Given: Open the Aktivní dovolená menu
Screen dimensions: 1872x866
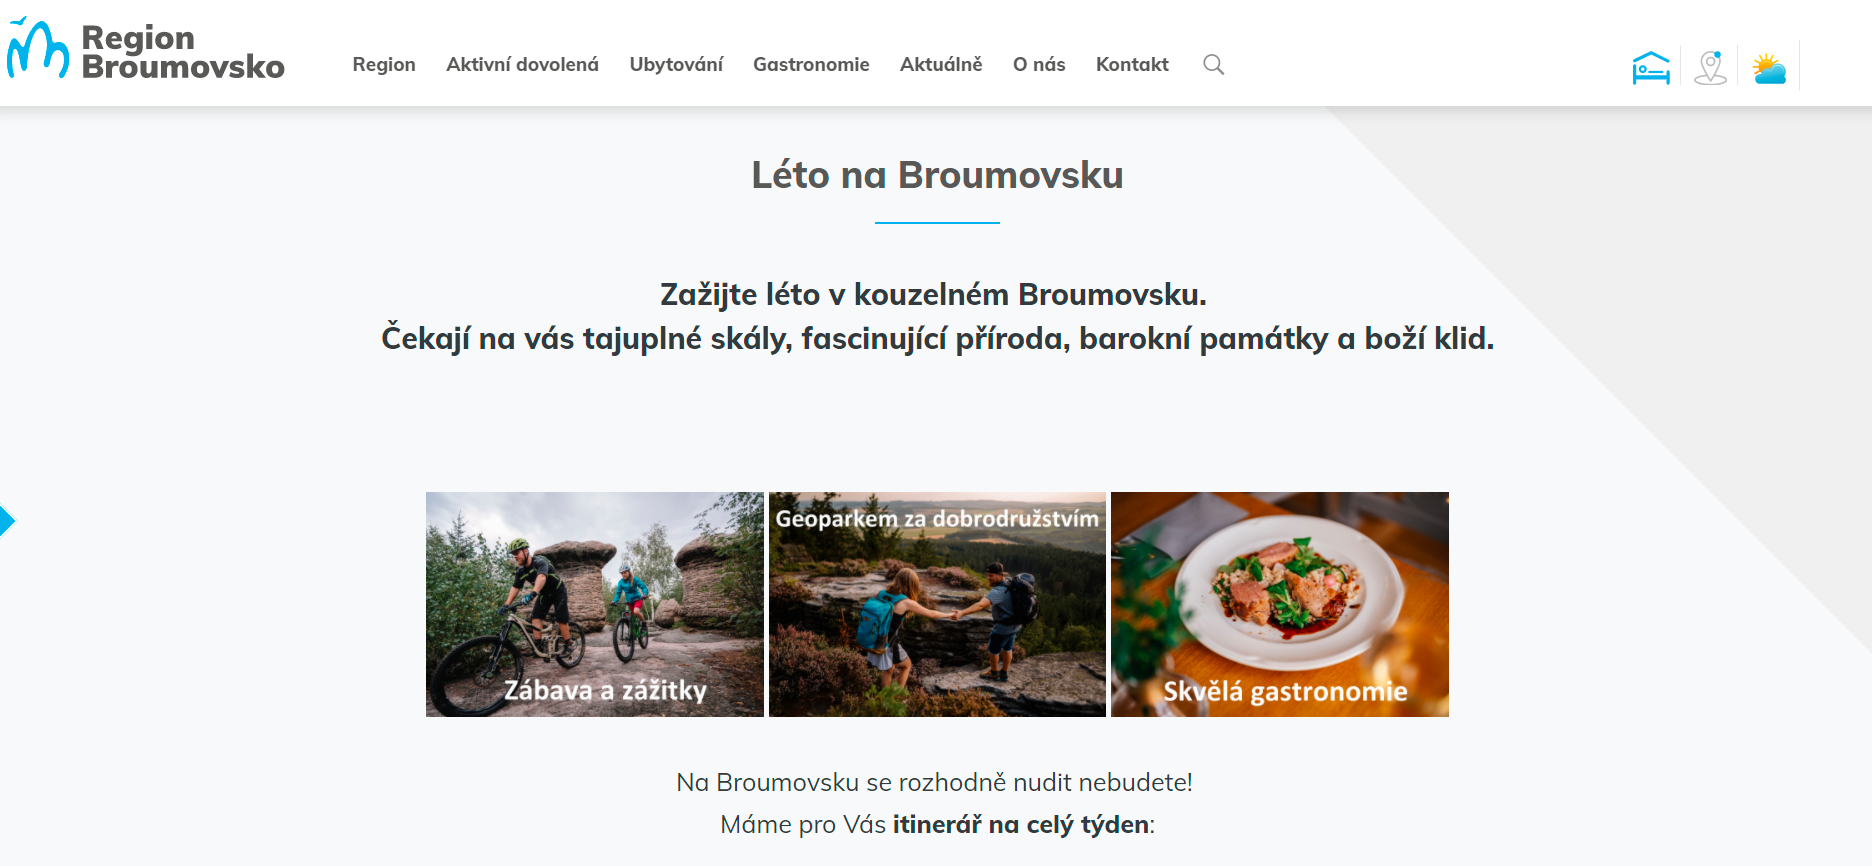Looking at the screenshot, I should (x=522, y=65).
